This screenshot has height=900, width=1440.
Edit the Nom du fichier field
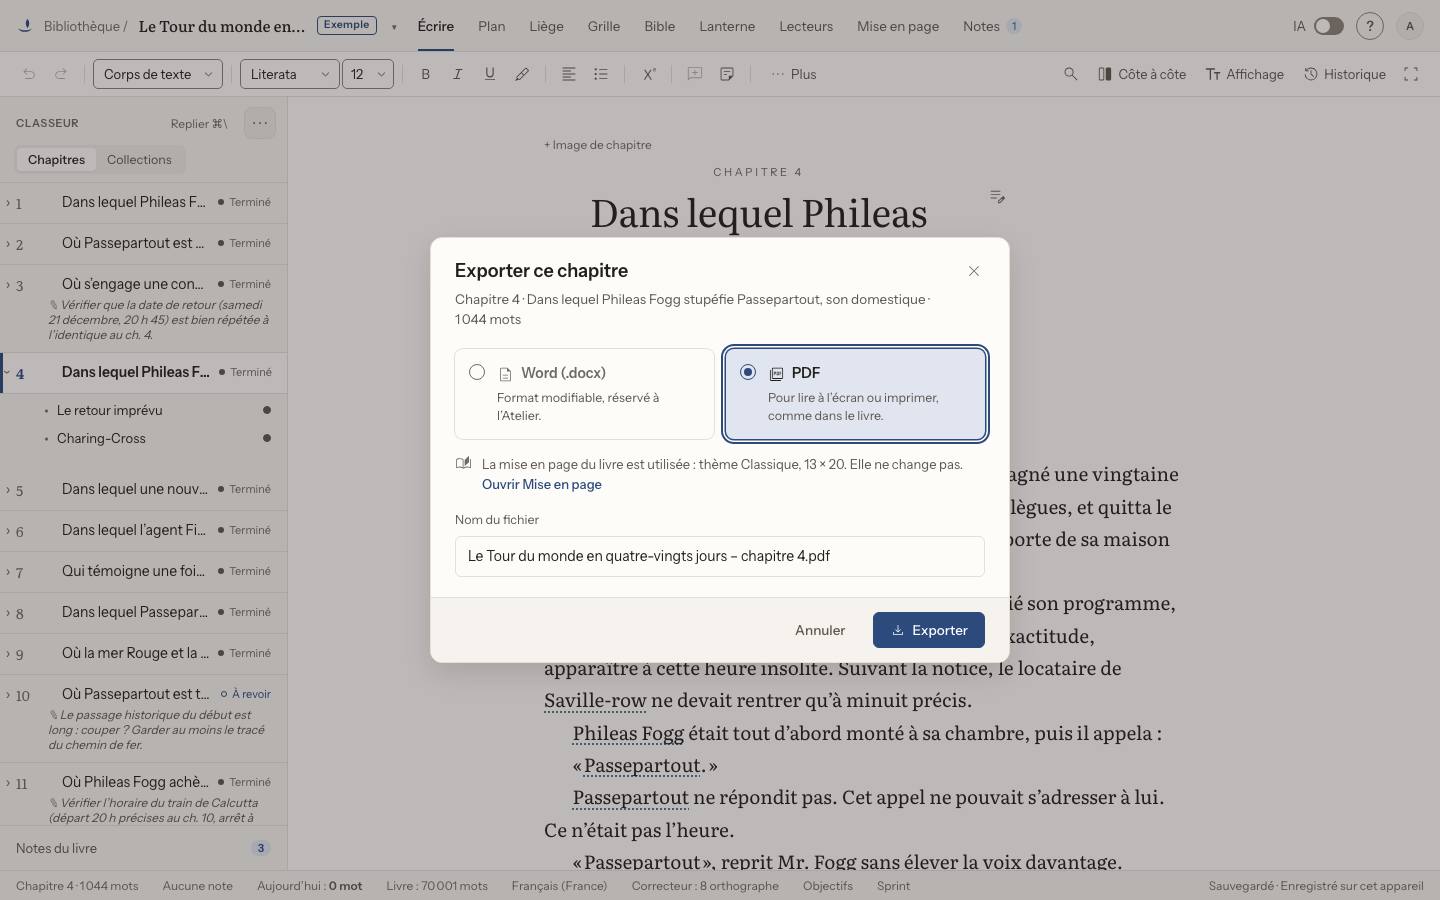coord(720,556)
